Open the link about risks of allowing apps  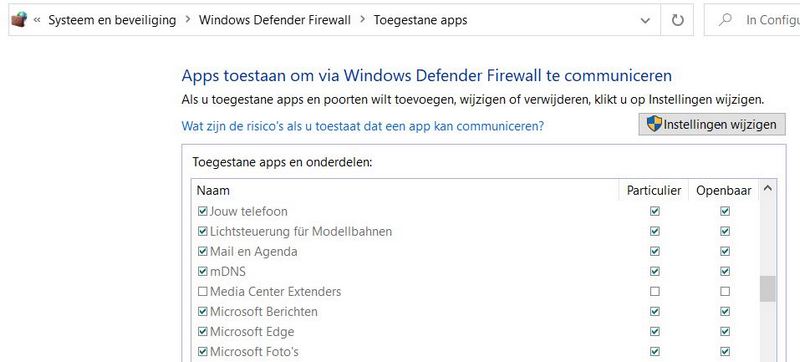tap(363, 125)
